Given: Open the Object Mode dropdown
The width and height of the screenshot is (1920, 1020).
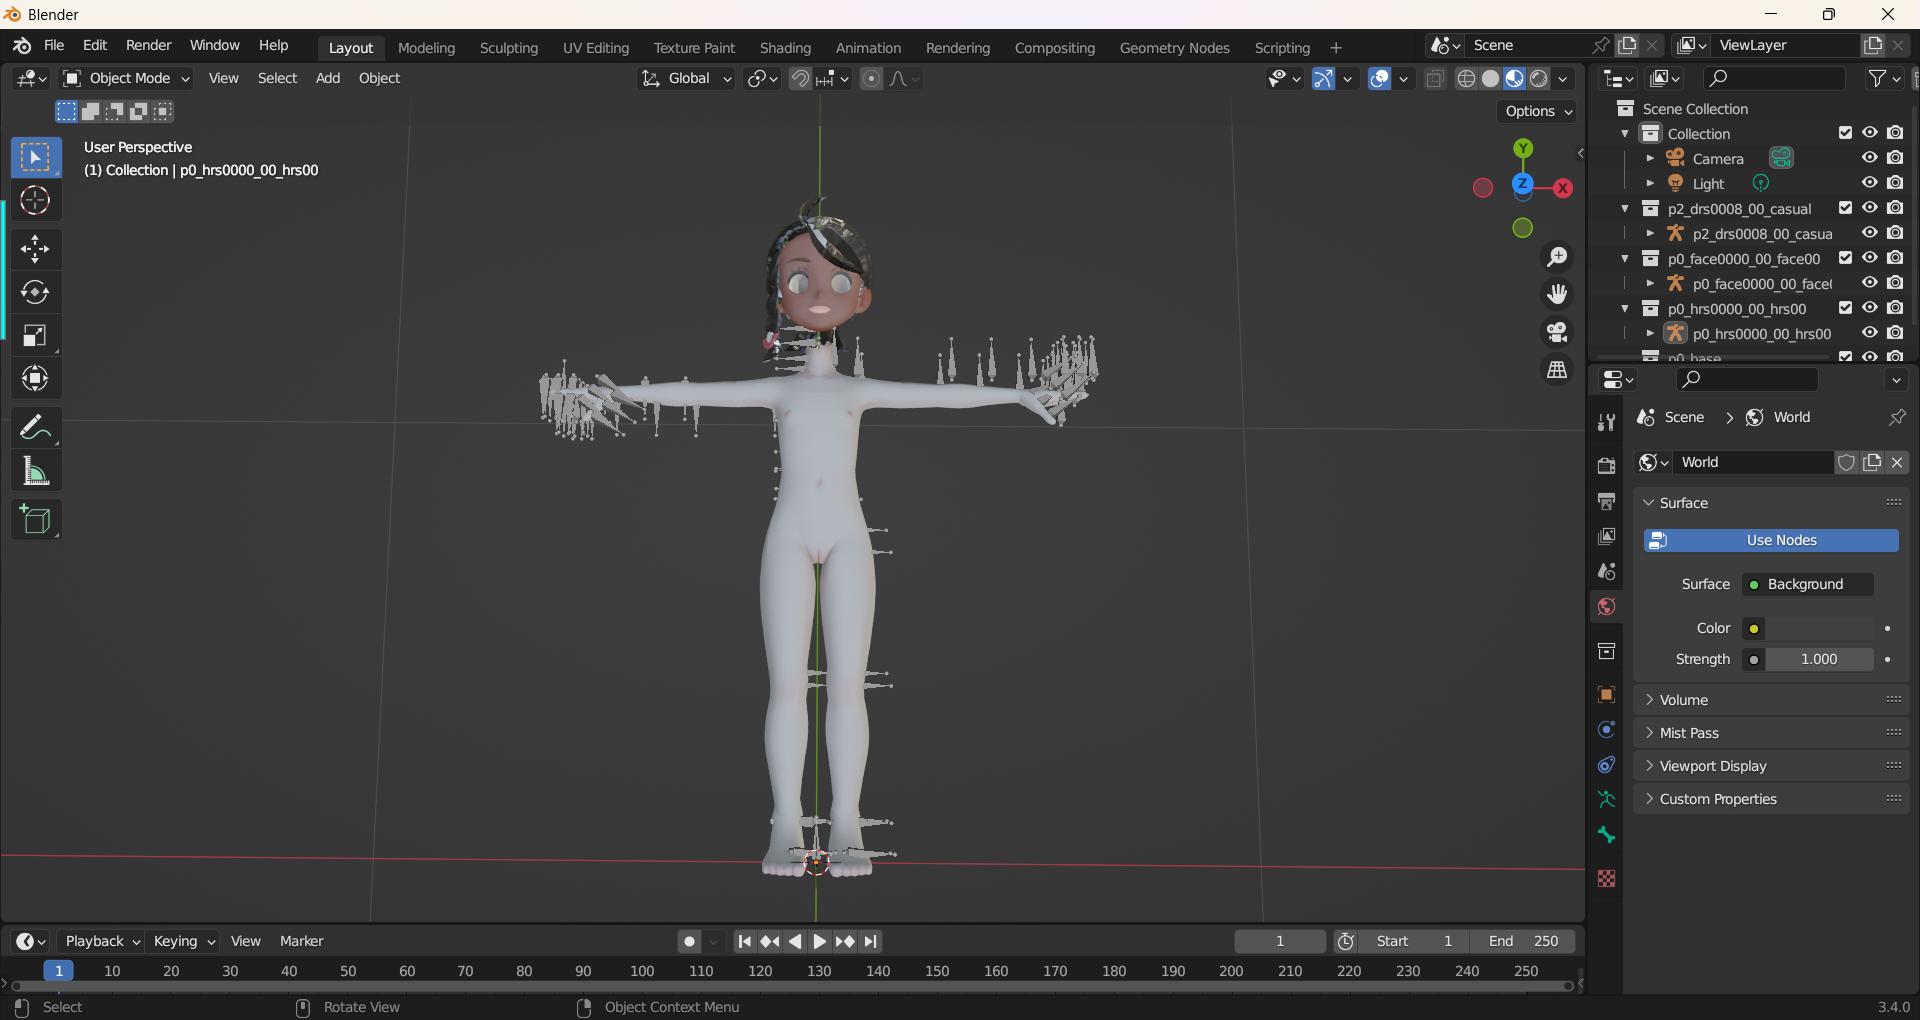Looking at the screenshot, I should [x=126, y=78].
